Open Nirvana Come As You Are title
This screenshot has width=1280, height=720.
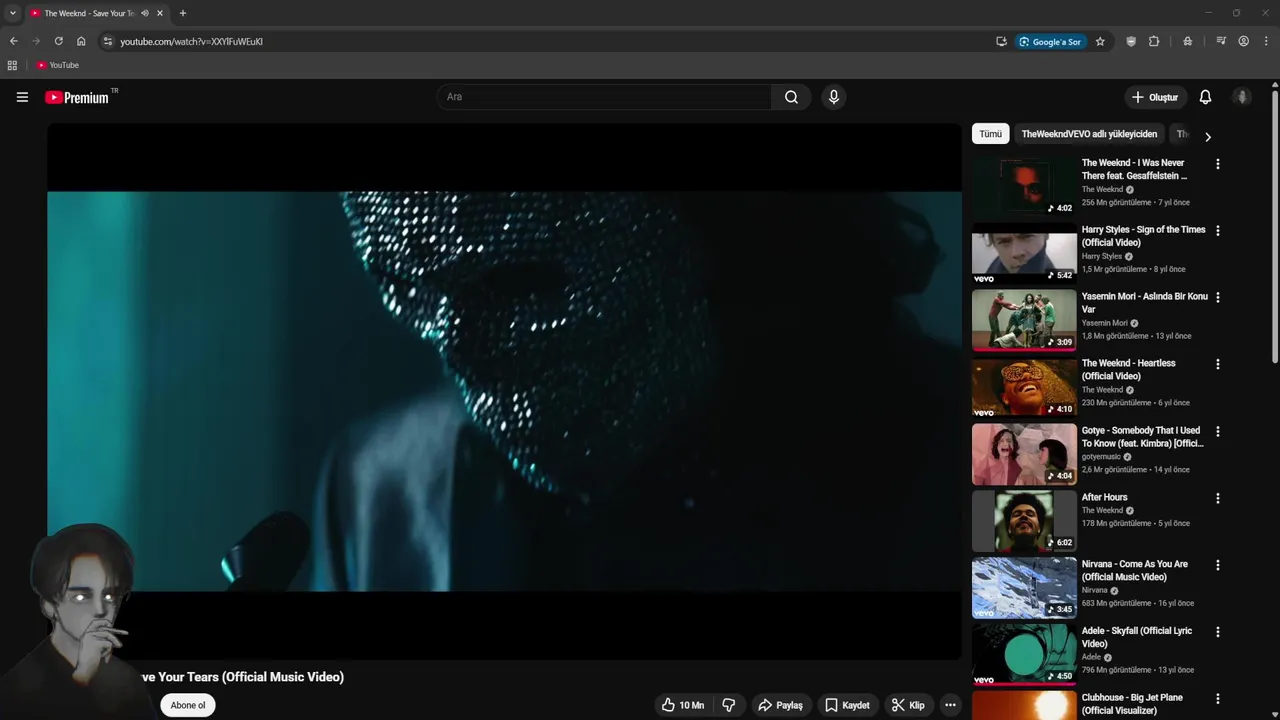1135,570
